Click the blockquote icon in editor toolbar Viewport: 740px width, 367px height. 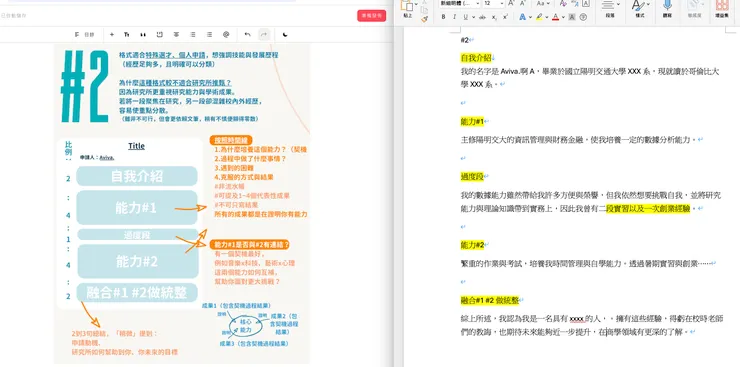coord(143,34)
